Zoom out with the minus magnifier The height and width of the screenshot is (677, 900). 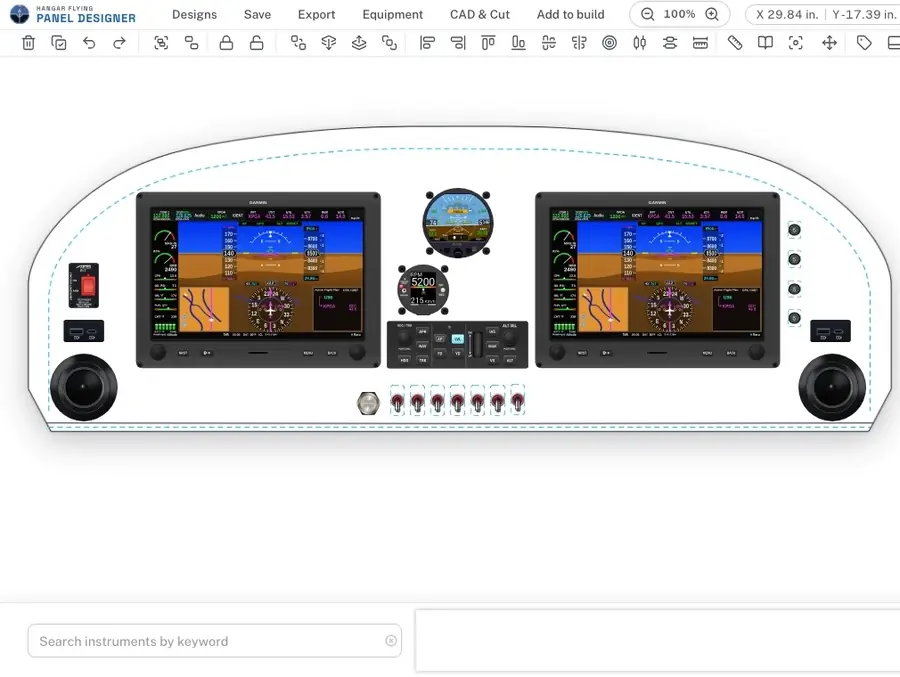coord(647,14)
